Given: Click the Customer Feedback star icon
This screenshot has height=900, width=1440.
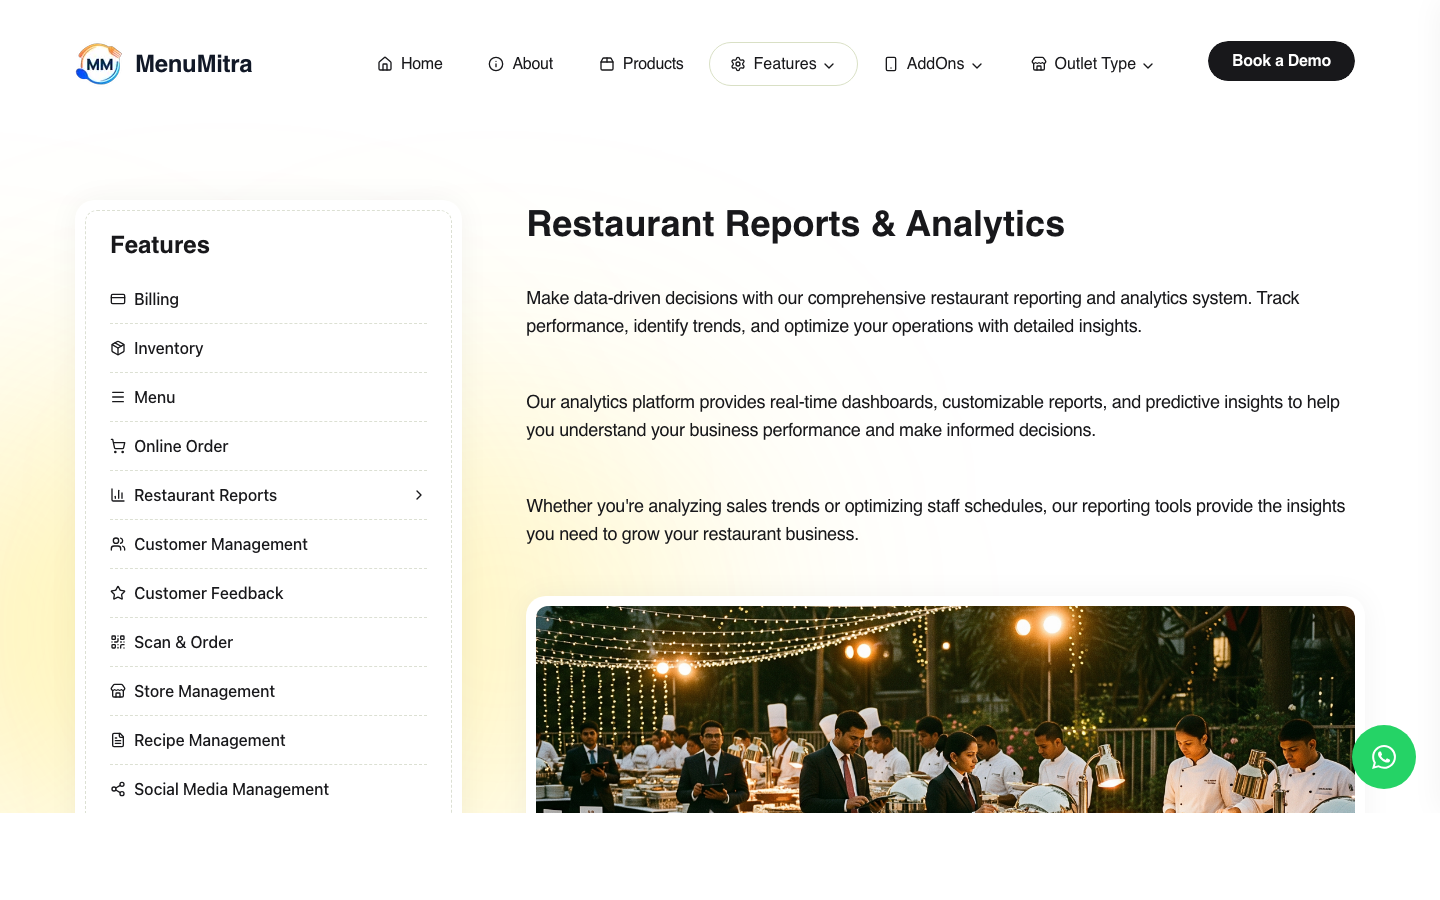Looking at the screenshot, I should pyautogui.click(x=118, y=593).
